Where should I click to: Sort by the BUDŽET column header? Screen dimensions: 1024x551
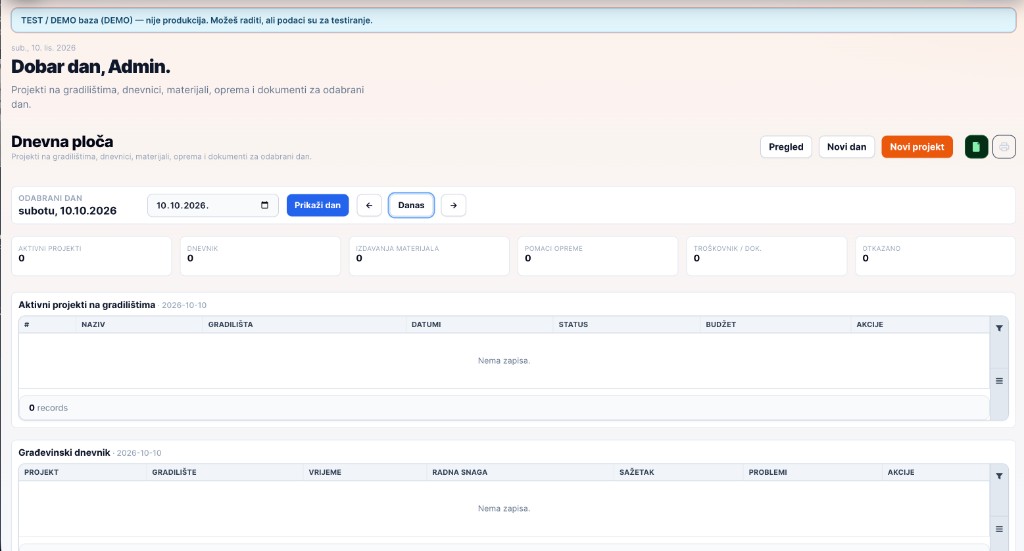[x=721, y=324]
